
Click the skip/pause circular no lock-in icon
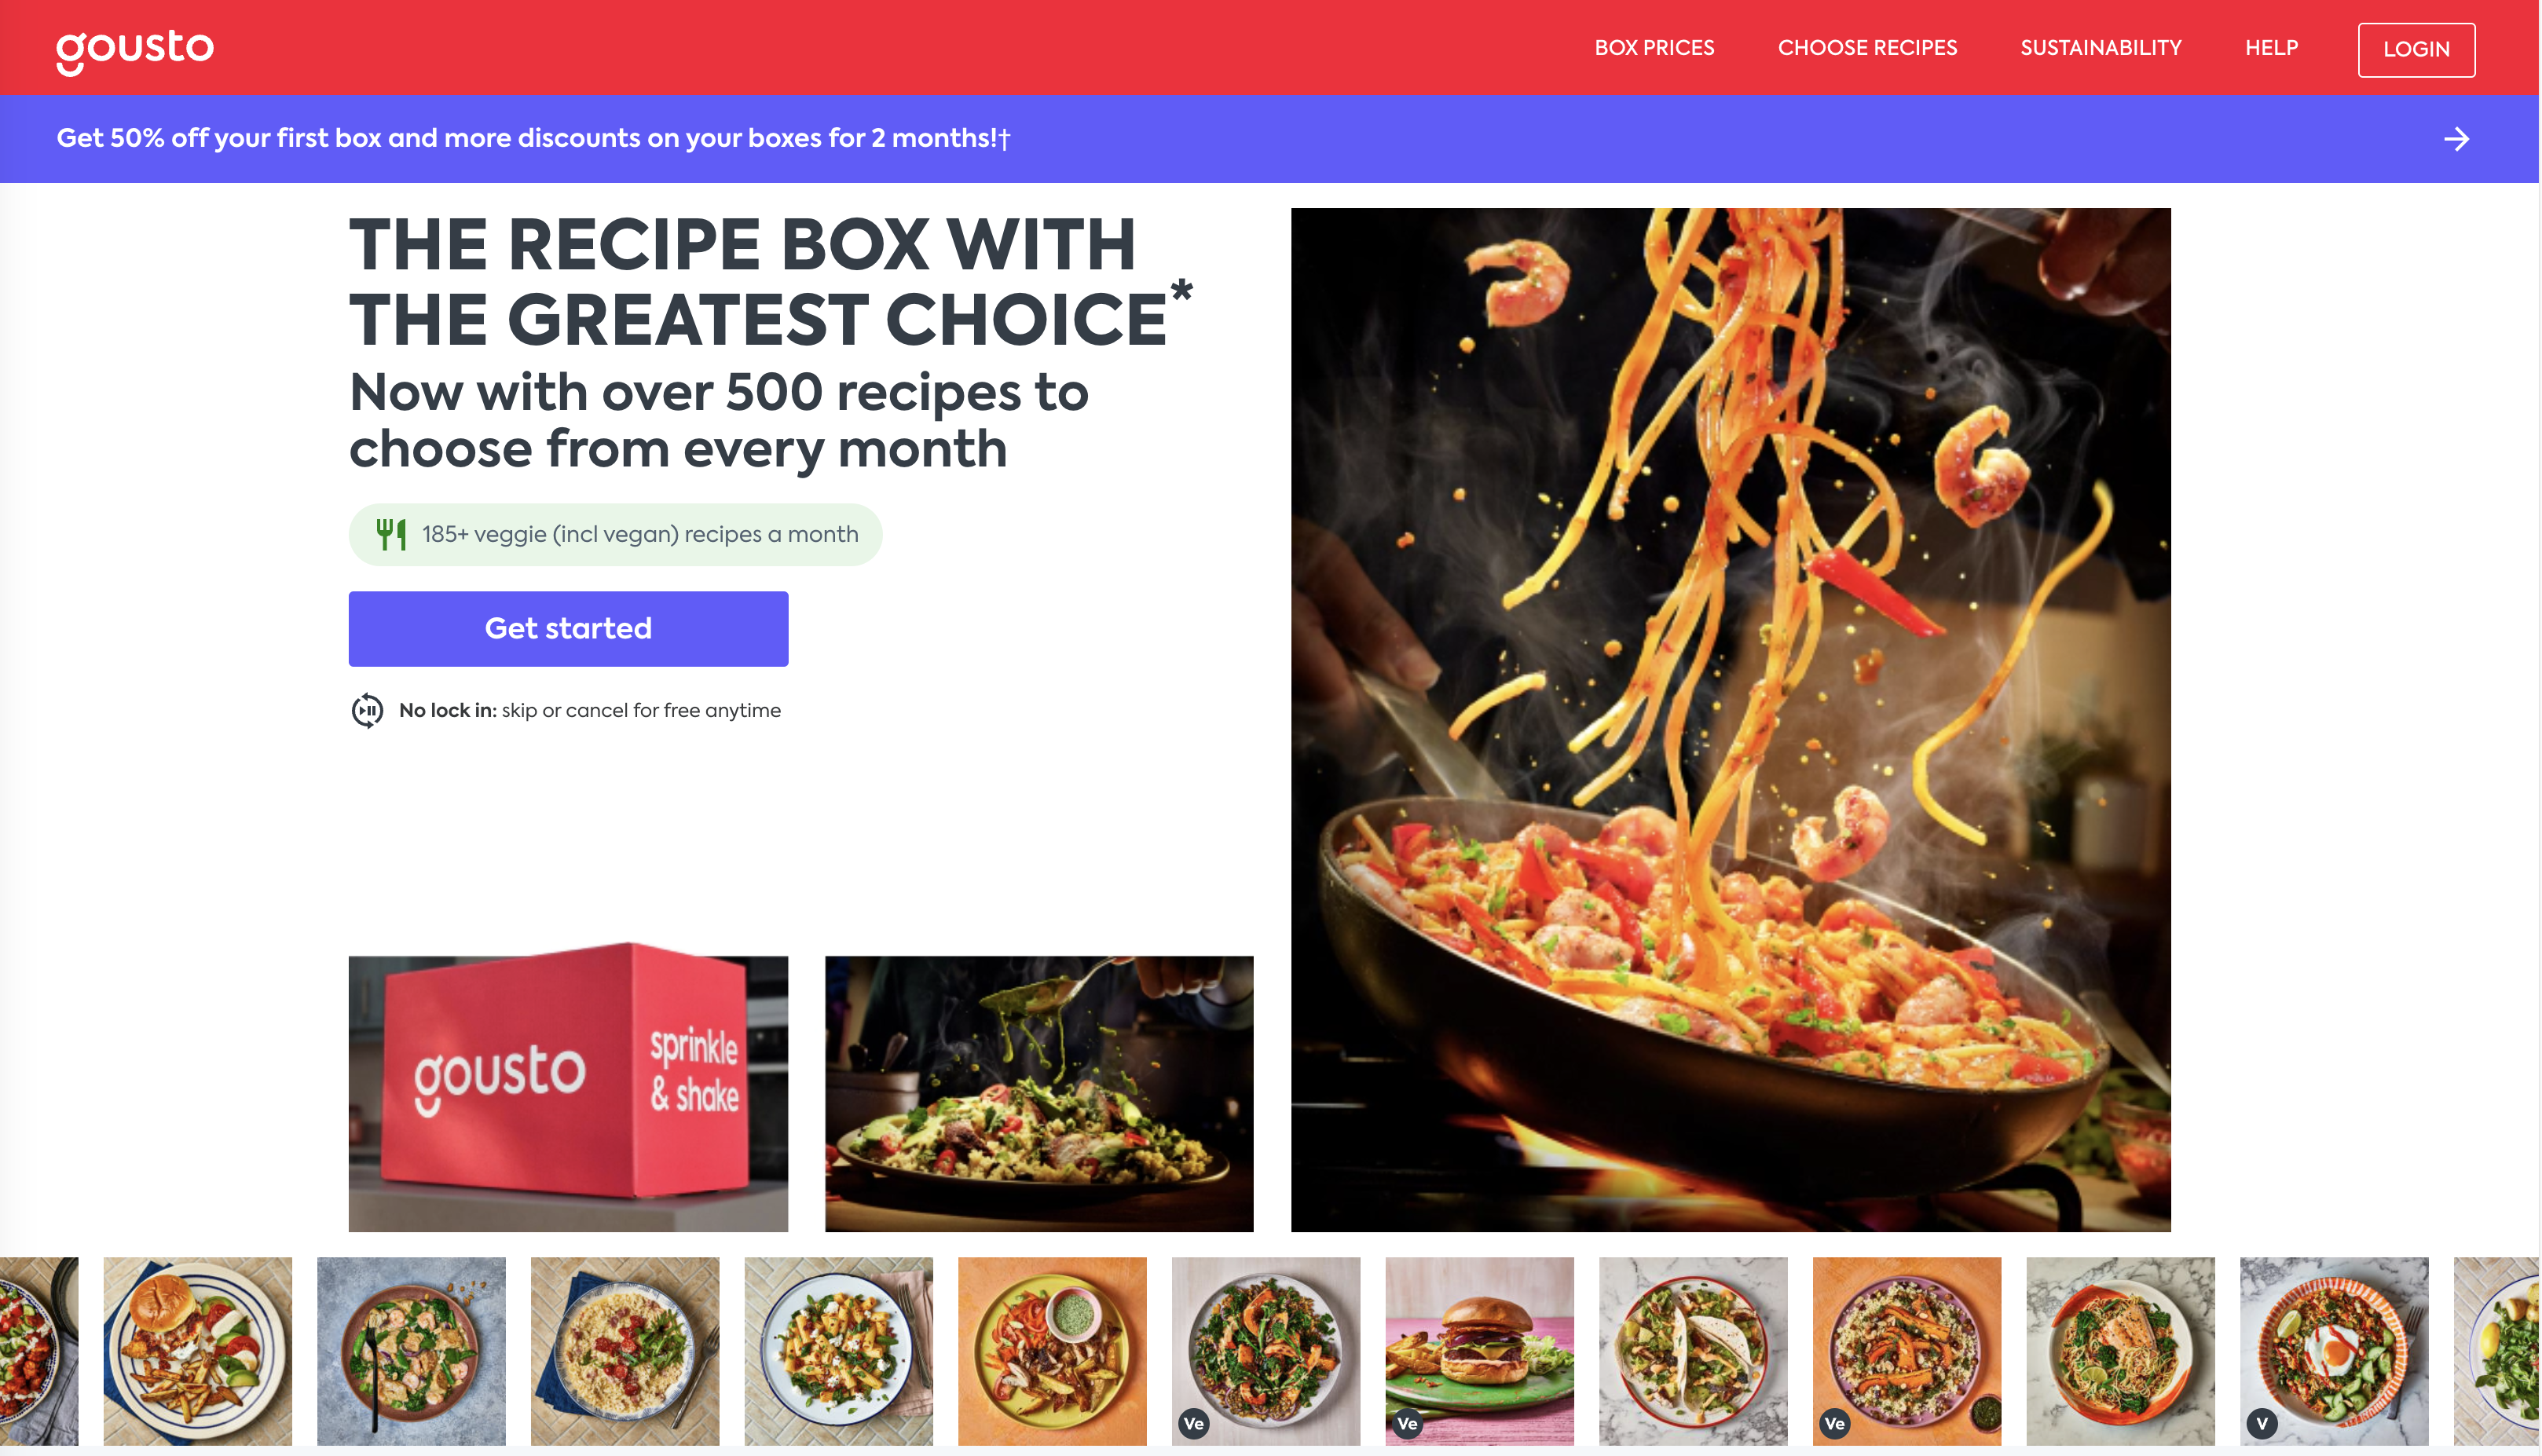click(x=367, y=710)
